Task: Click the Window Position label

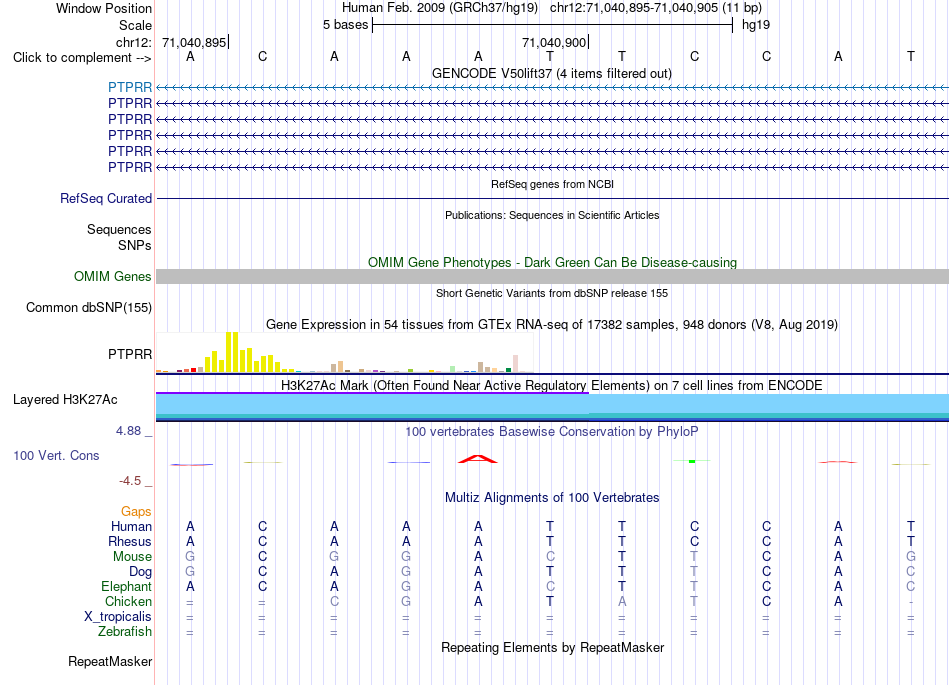Action: point(104,8)
